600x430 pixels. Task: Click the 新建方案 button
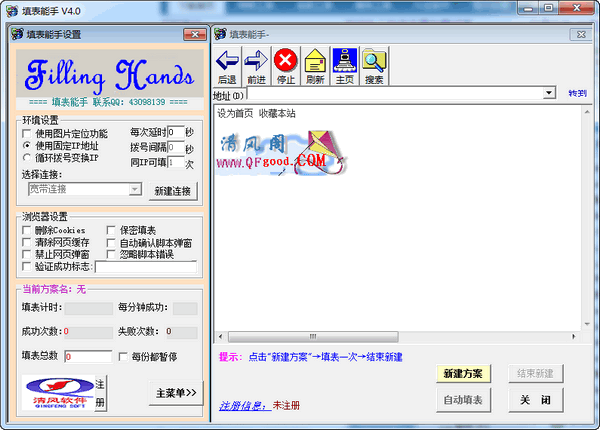click(x=463, y=373)
